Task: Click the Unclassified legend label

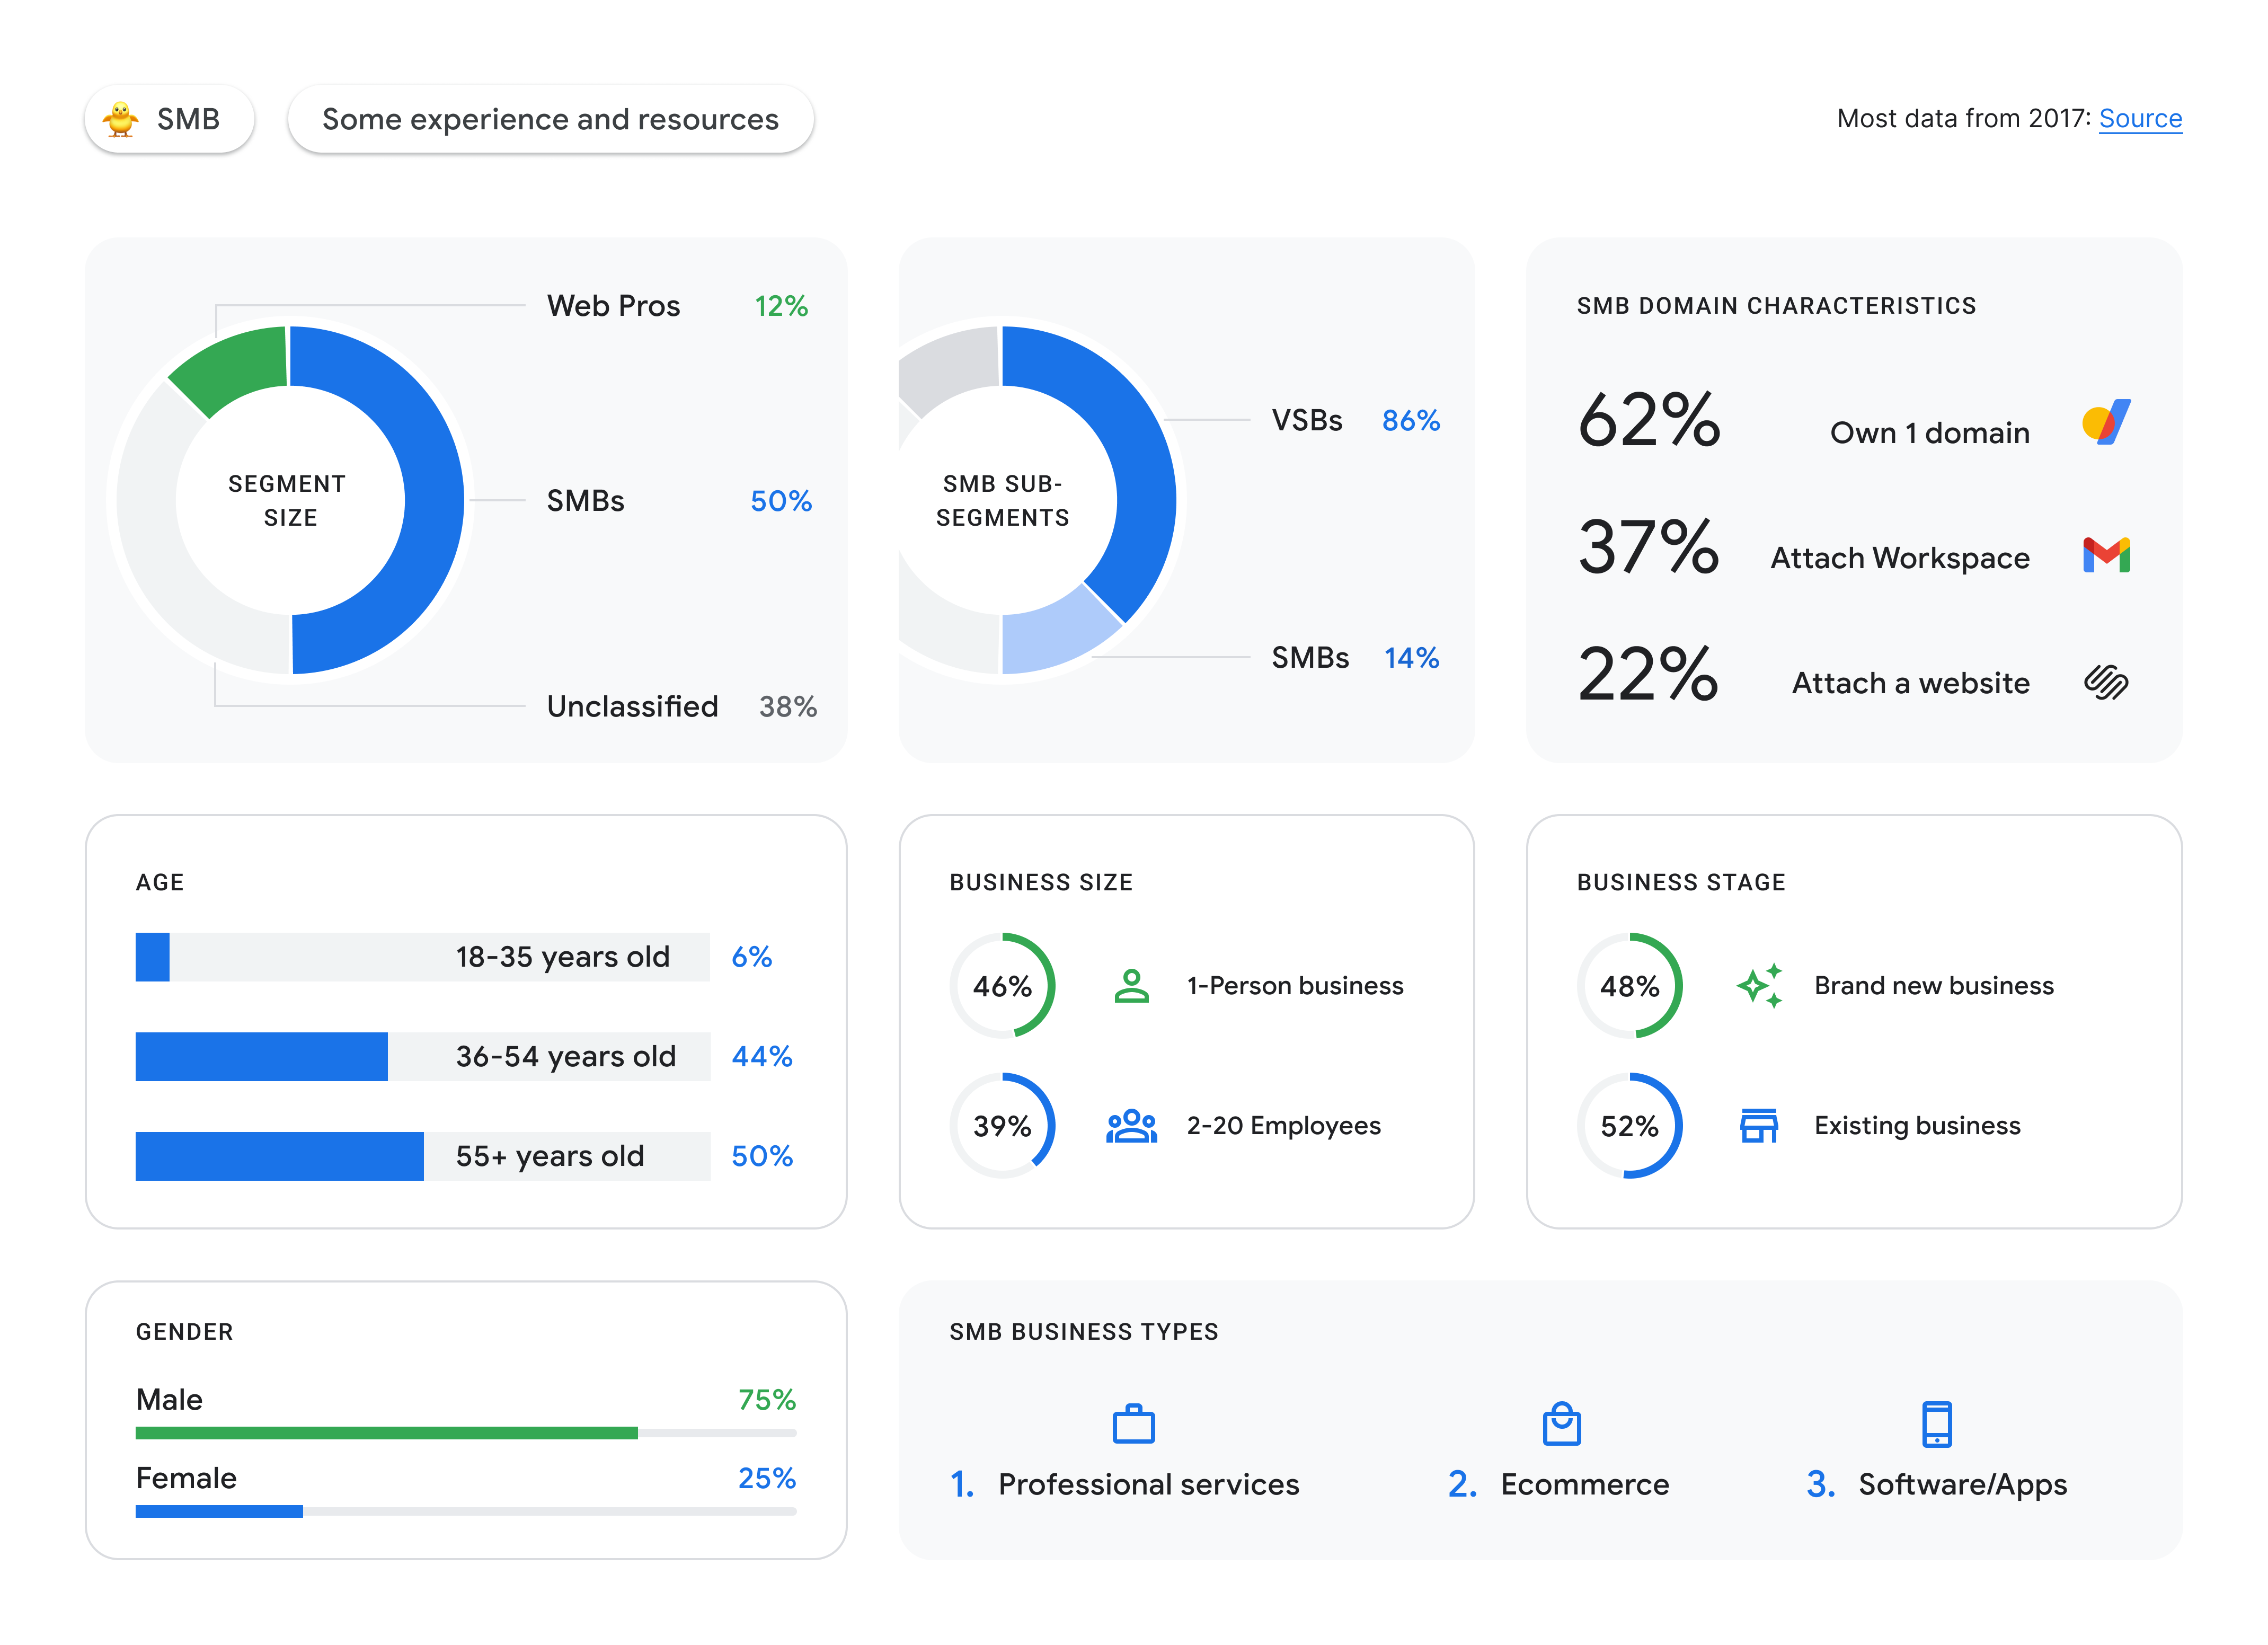Action: click(632, 707)
